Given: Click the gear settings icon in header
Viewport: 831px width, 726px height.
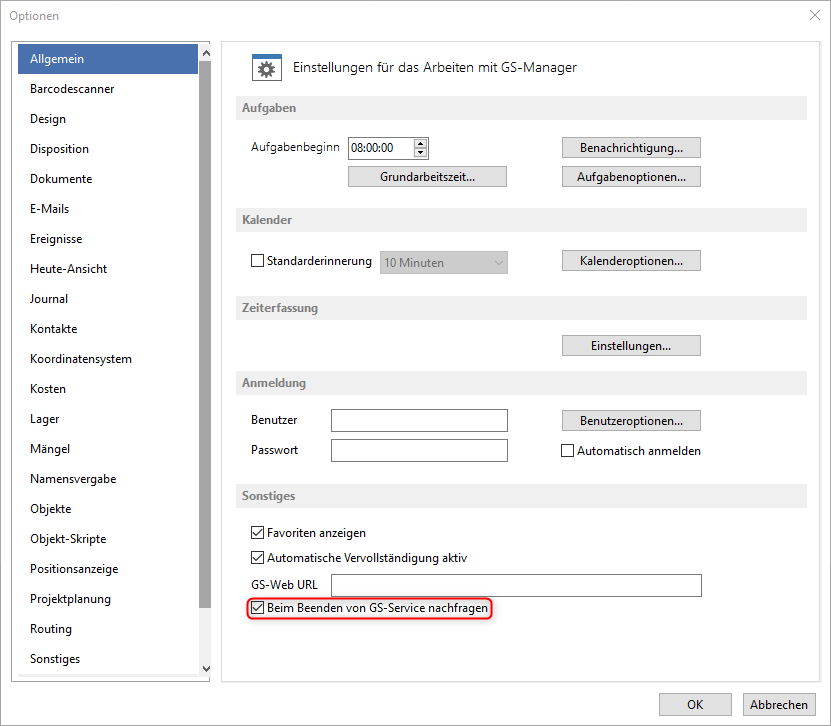Looking at the screenshot, I should pos(267,68).
